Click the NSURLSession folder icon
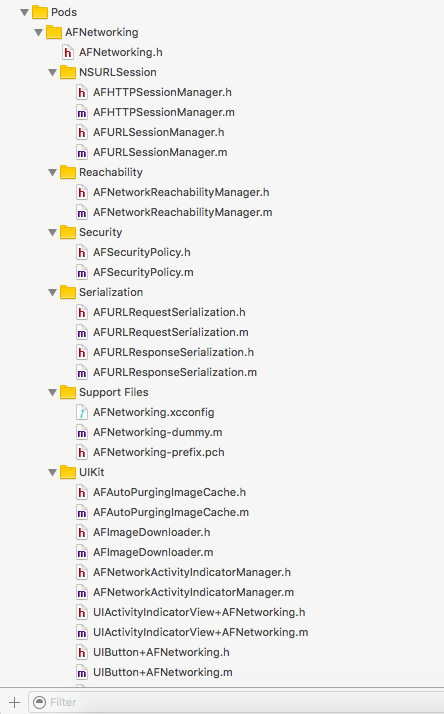Viewport: 444px width, 714px height. click(x=68, y=72)
